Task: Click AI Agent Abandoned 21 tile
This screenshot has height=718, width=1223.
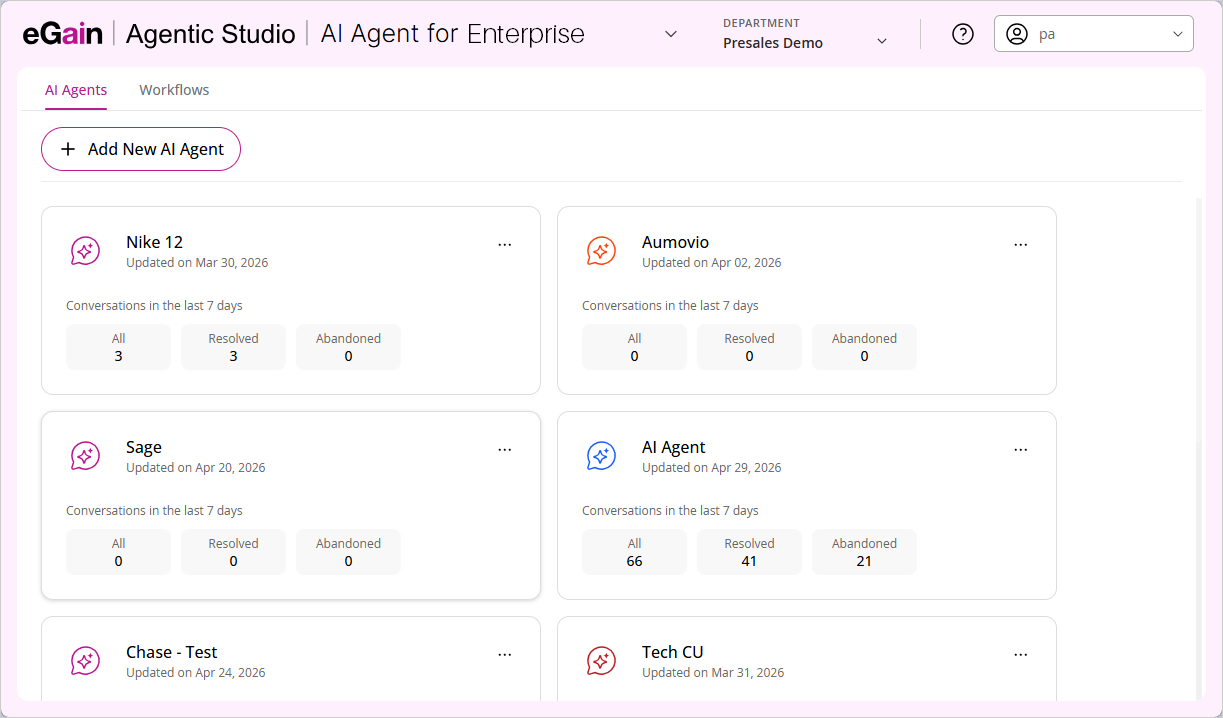Action: (864, 552)
